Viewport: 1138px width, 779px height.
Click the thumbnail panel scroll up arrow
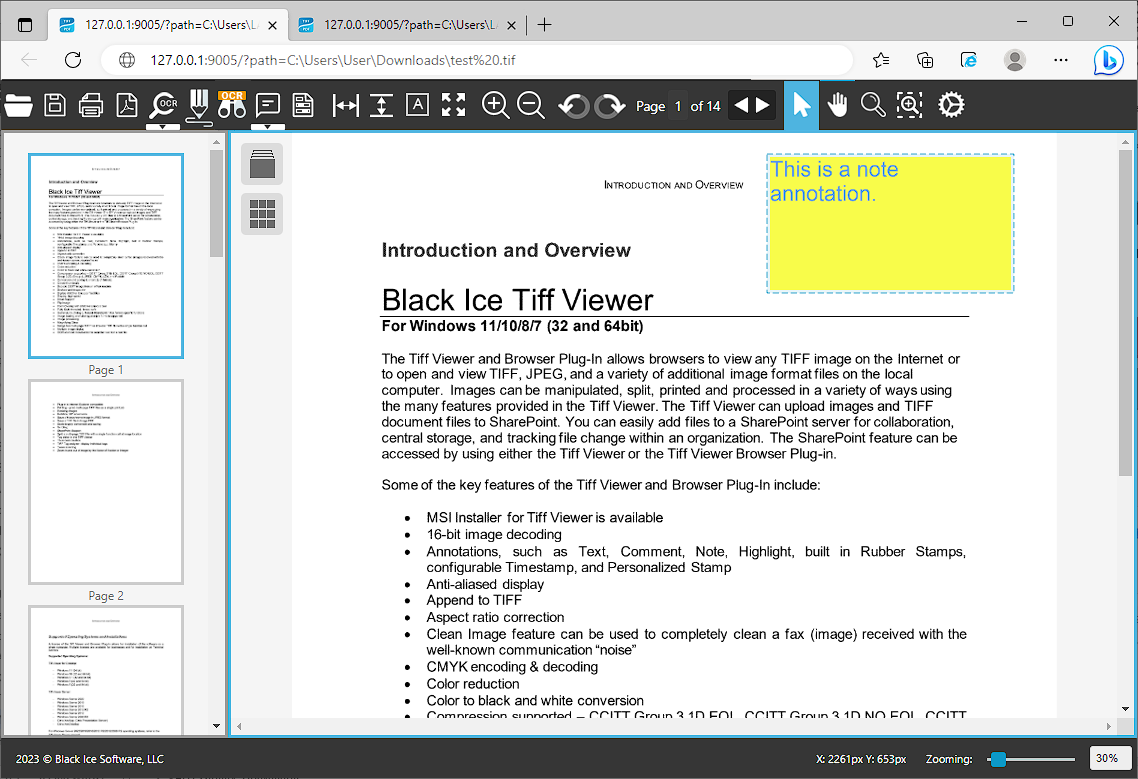216,142
